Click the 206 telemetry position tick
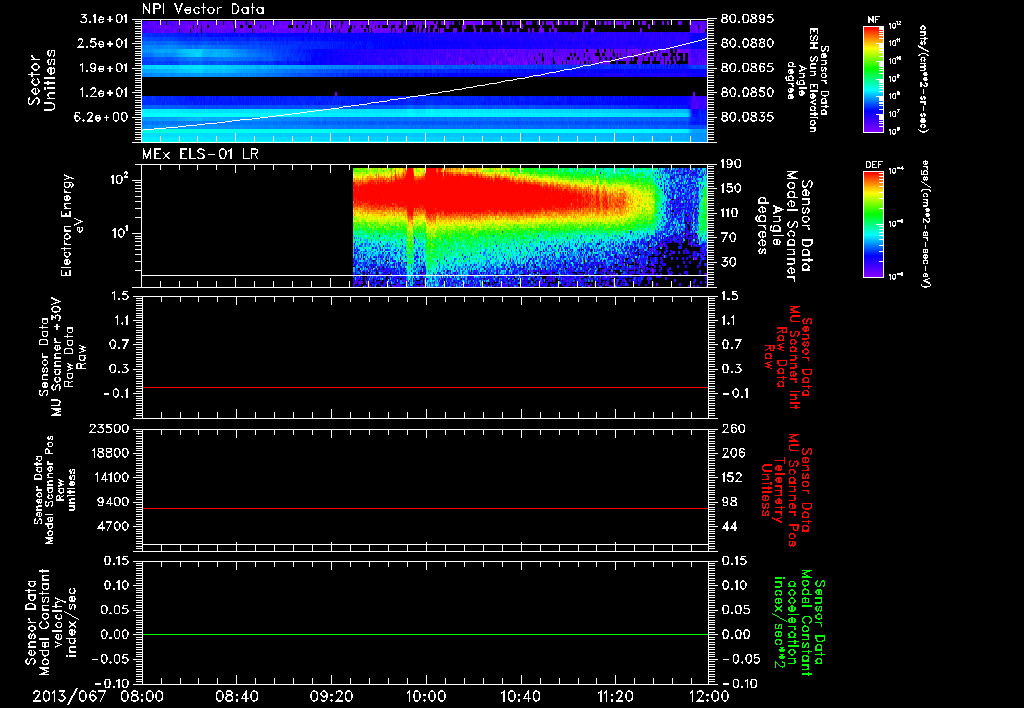This screenshot has height=708, width=1024. coord(732,453)
